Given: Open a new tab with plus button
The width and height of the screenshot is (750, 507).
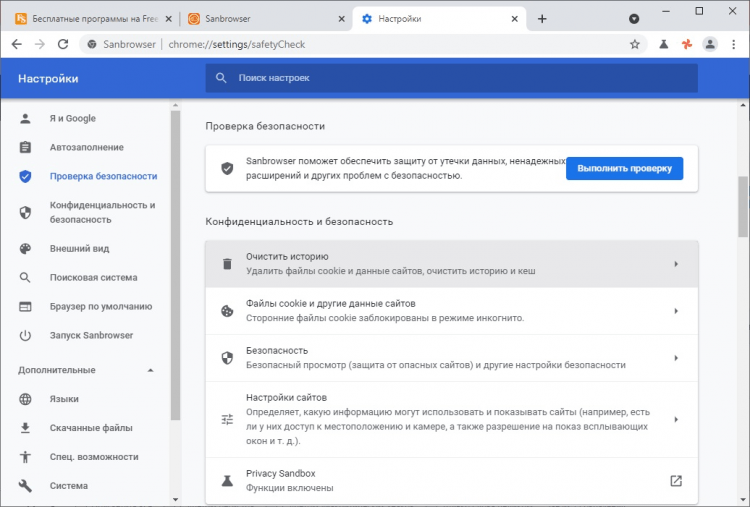Looking at the screenshot, I should click(542, 19).
